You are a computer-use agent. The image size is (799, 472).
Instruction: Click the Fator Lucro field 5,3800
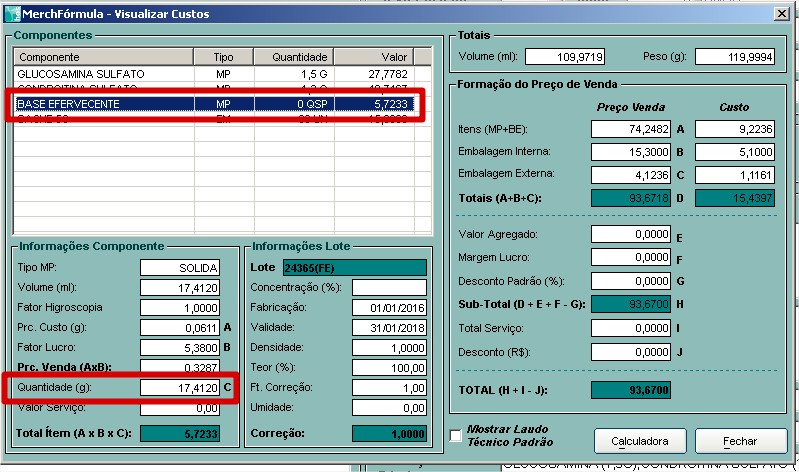click(x=180, y=348)
